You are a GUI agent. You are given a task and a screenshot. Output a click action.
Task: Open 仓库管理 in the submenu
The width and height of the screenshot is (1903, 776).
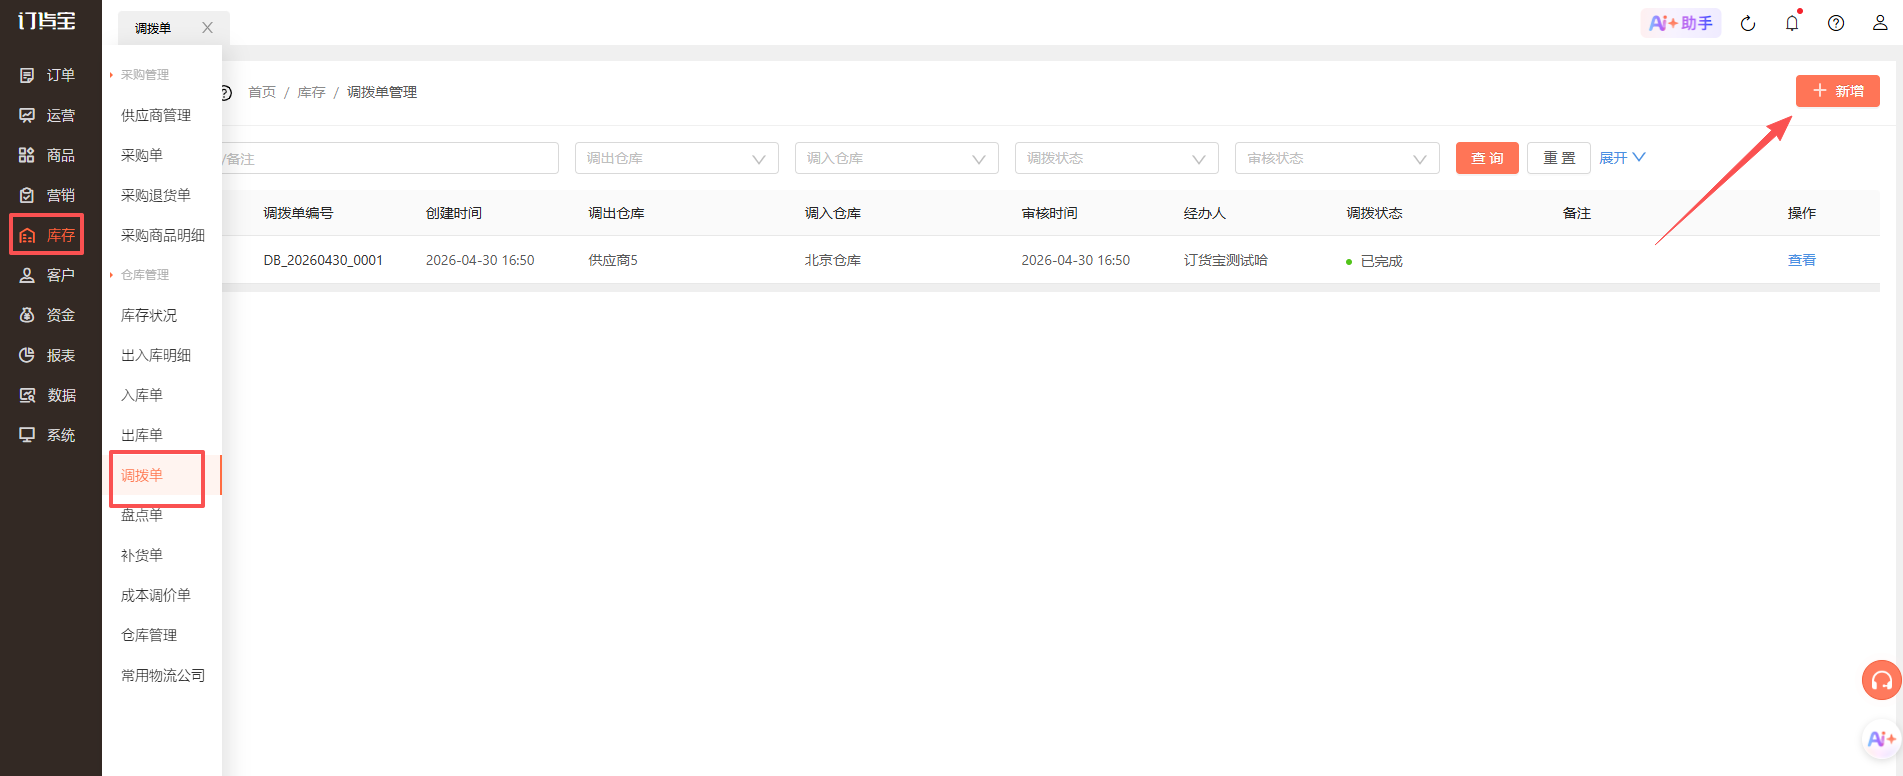[149, 635]
